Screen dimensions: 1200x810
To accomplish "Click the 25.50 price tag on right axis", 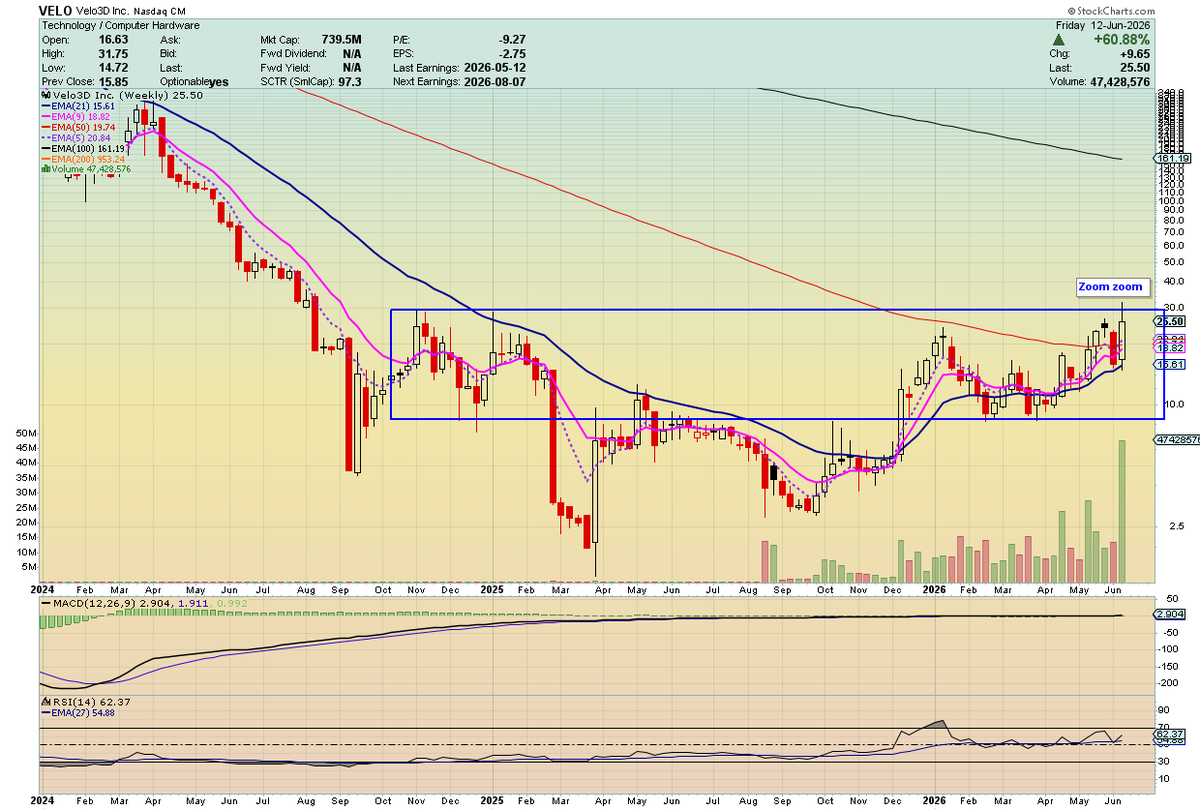I will (1170, 320).
